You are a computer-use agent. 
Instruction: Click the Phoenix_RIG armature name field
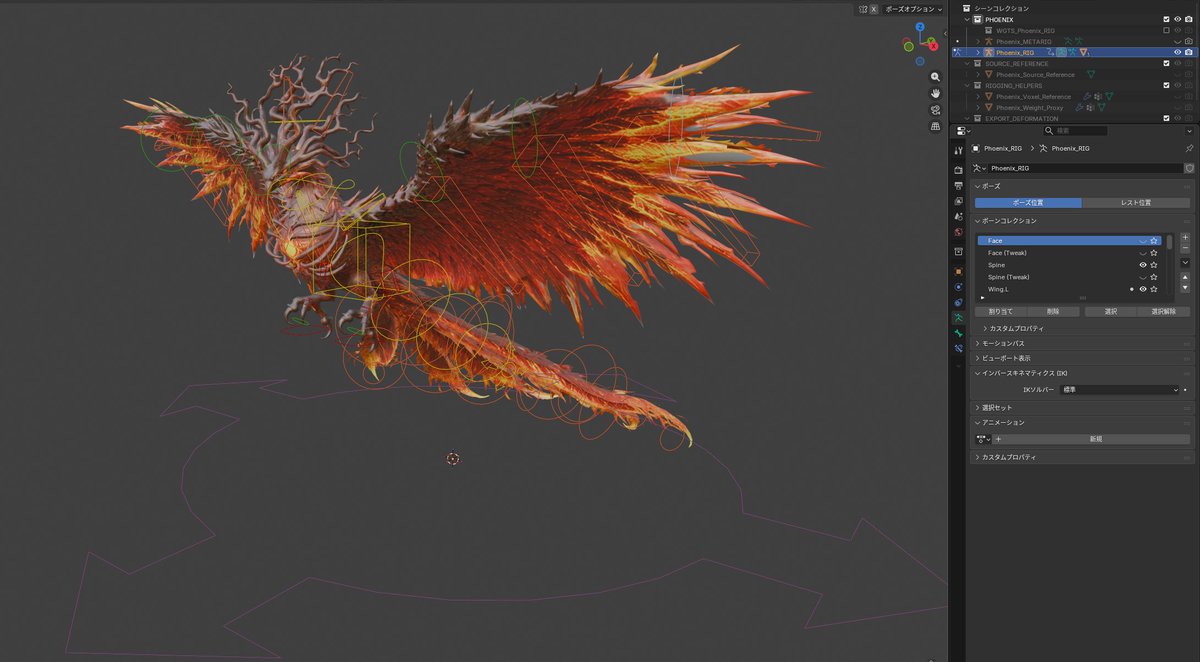click(x=1085, y=168)
